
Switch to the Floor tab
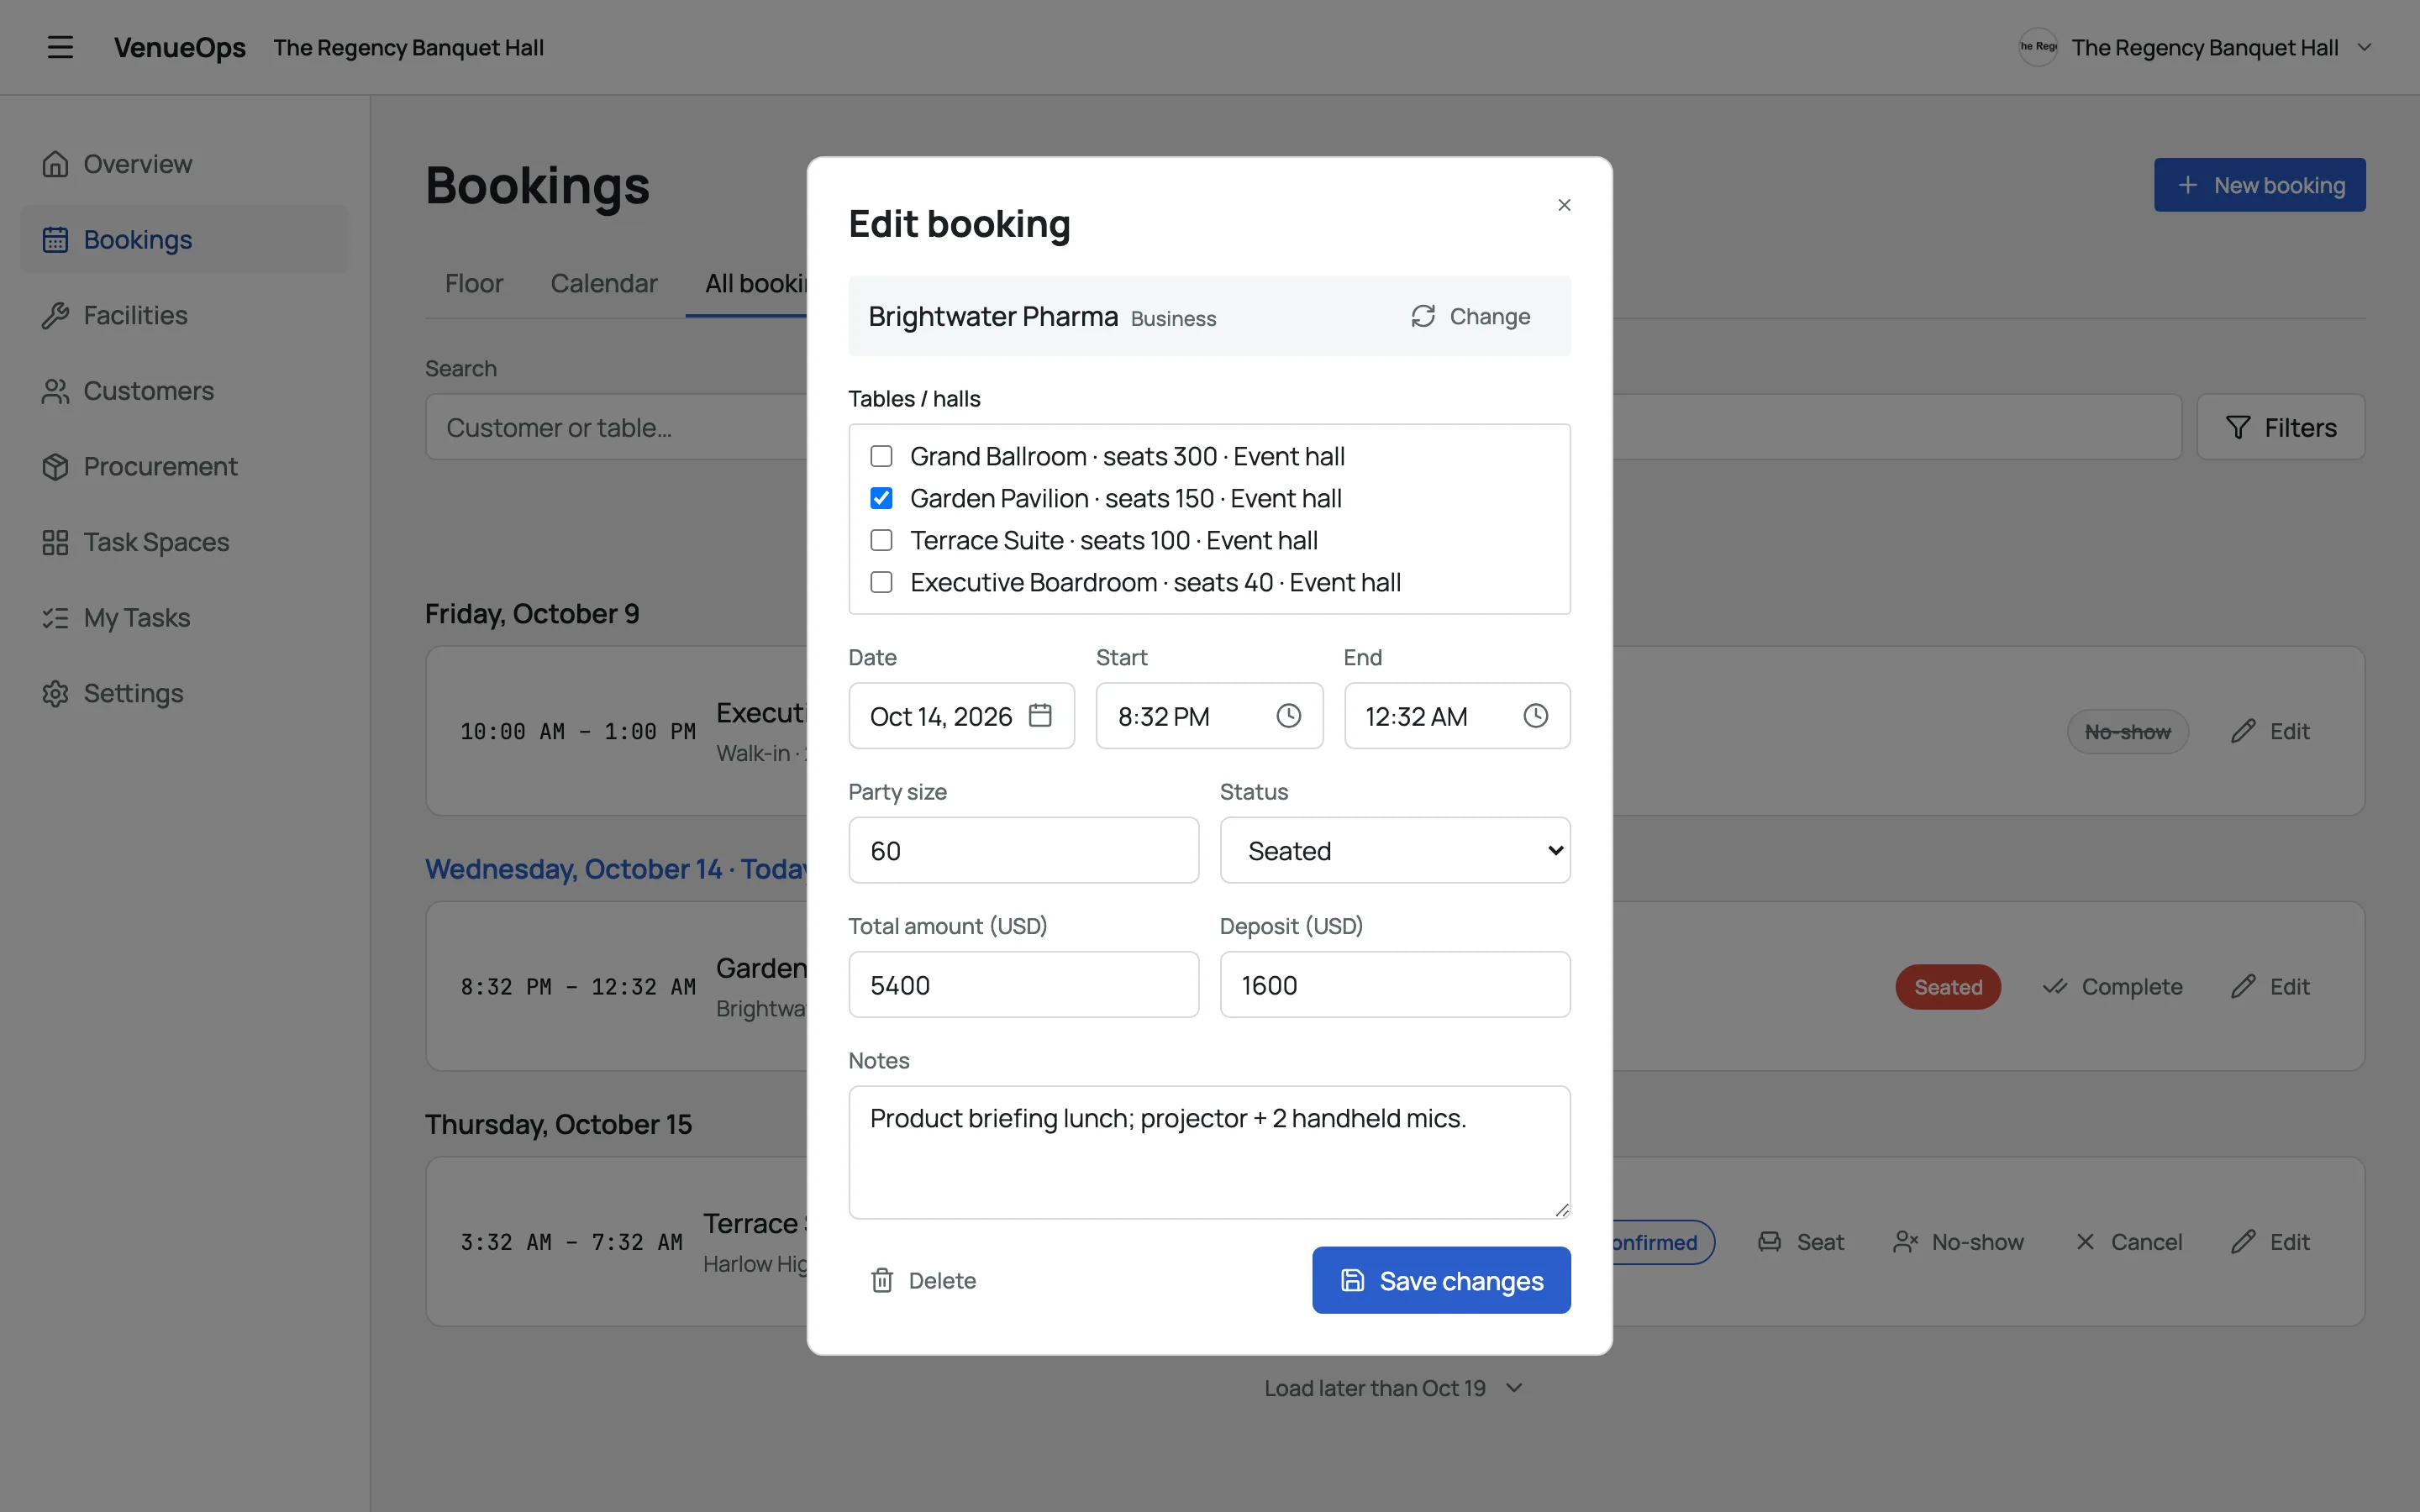[x=474, y=283]
